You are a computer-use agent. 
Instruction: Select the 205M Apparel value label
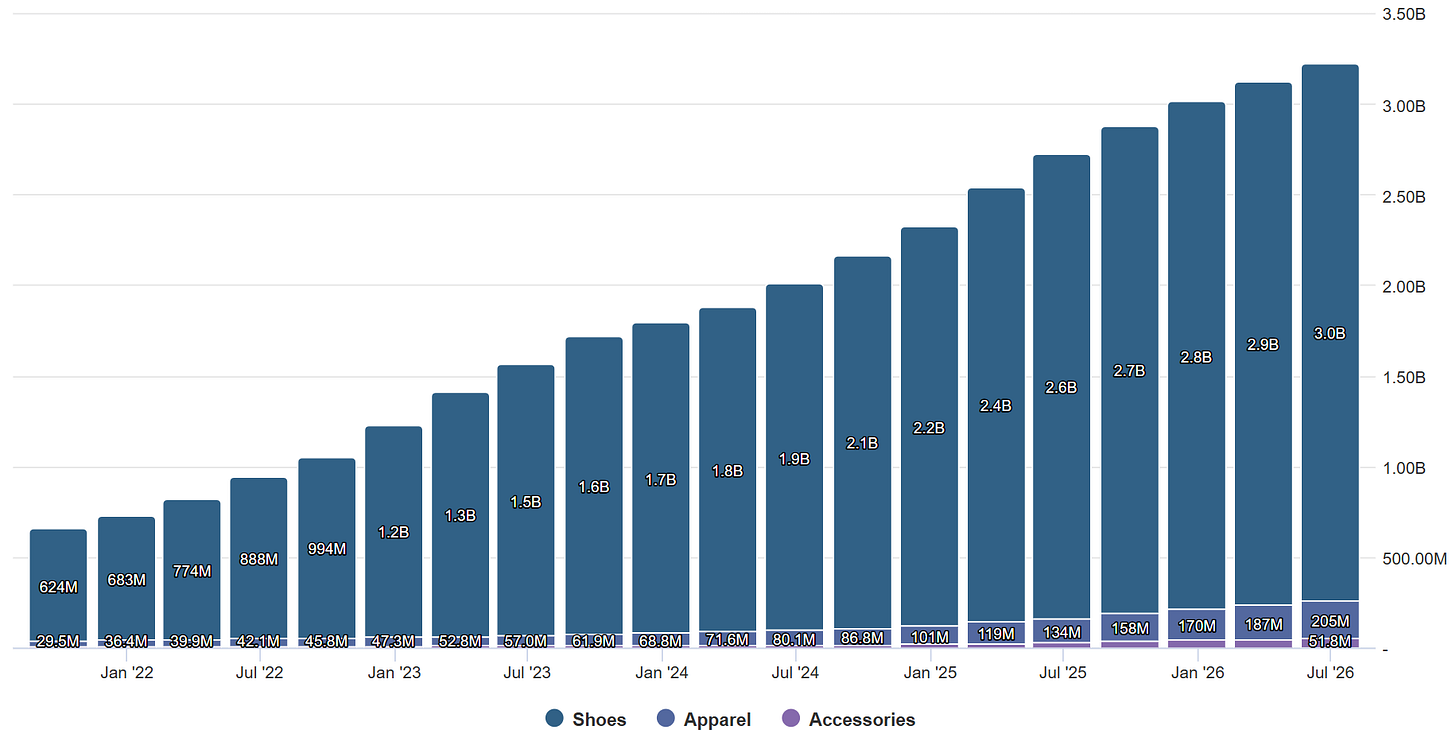click(x=1330, y=622)
